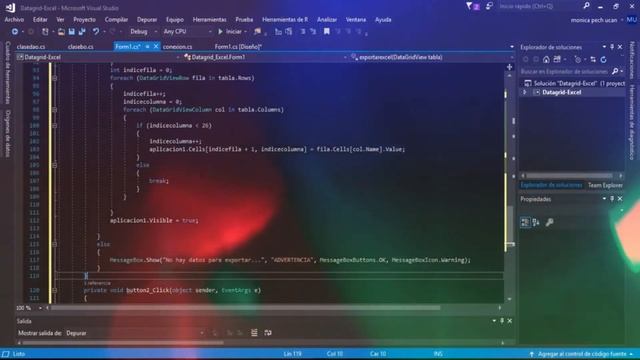The image size is (640, 360).
Task: Collapse the foreach fila outlining block
Action: point(54,78)
